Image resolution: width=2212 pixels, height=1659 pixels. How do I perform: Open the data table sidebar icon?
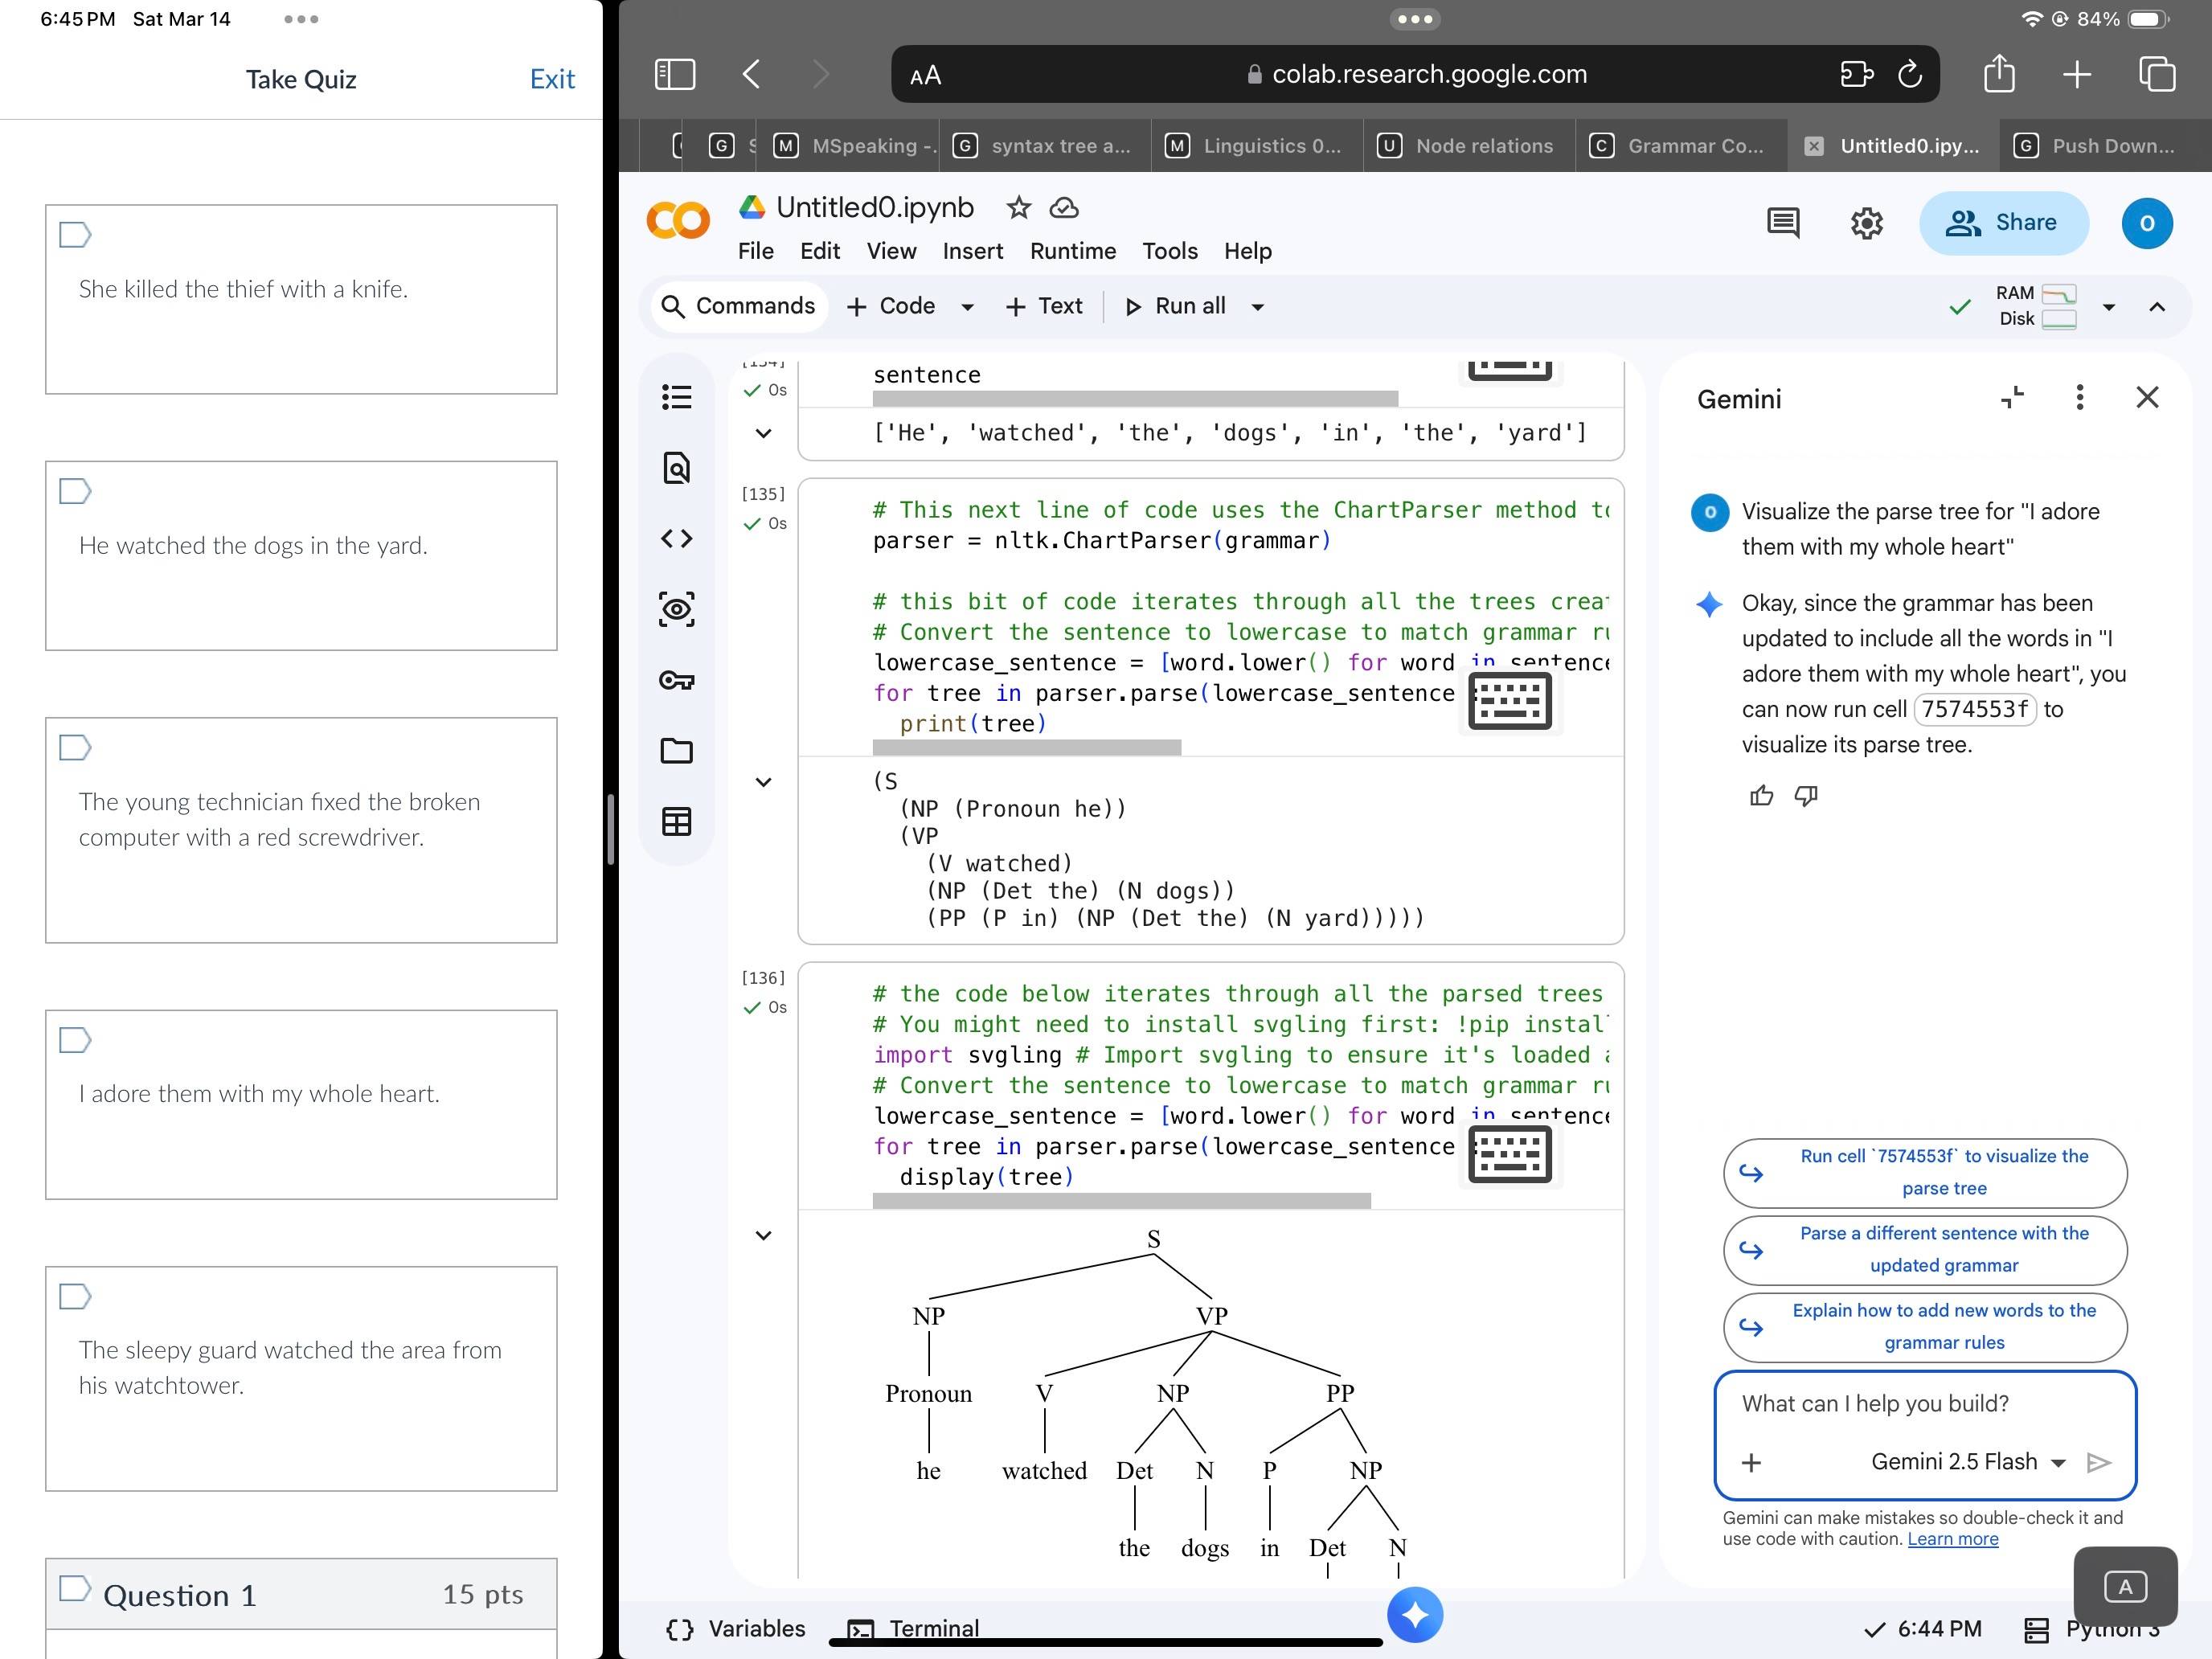coord(677,821)
